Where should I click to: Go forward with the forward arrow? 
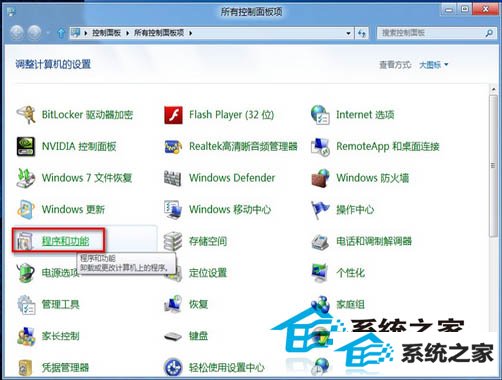coord(34,33)
